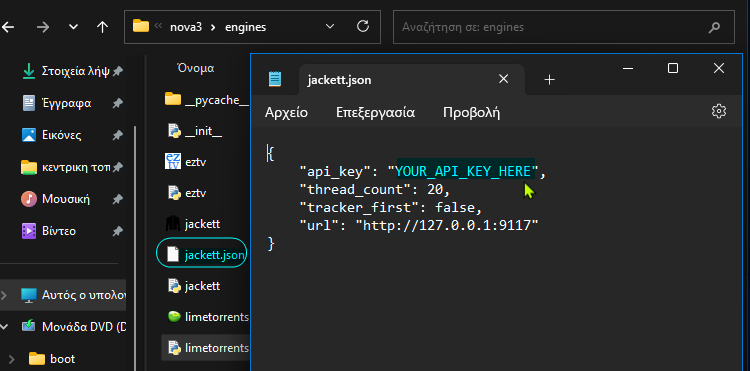750x371 pixels.
Task: Open the Προβολή menu
Action: (472, 113)
